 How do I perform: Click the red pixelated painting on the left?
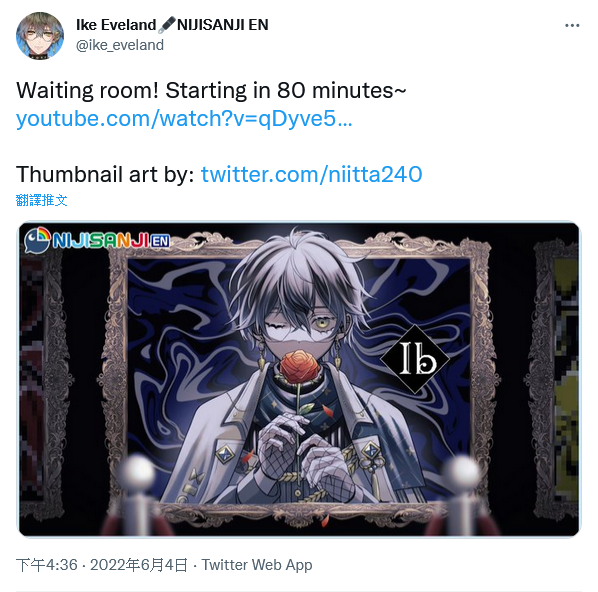[x=32, y=378]
